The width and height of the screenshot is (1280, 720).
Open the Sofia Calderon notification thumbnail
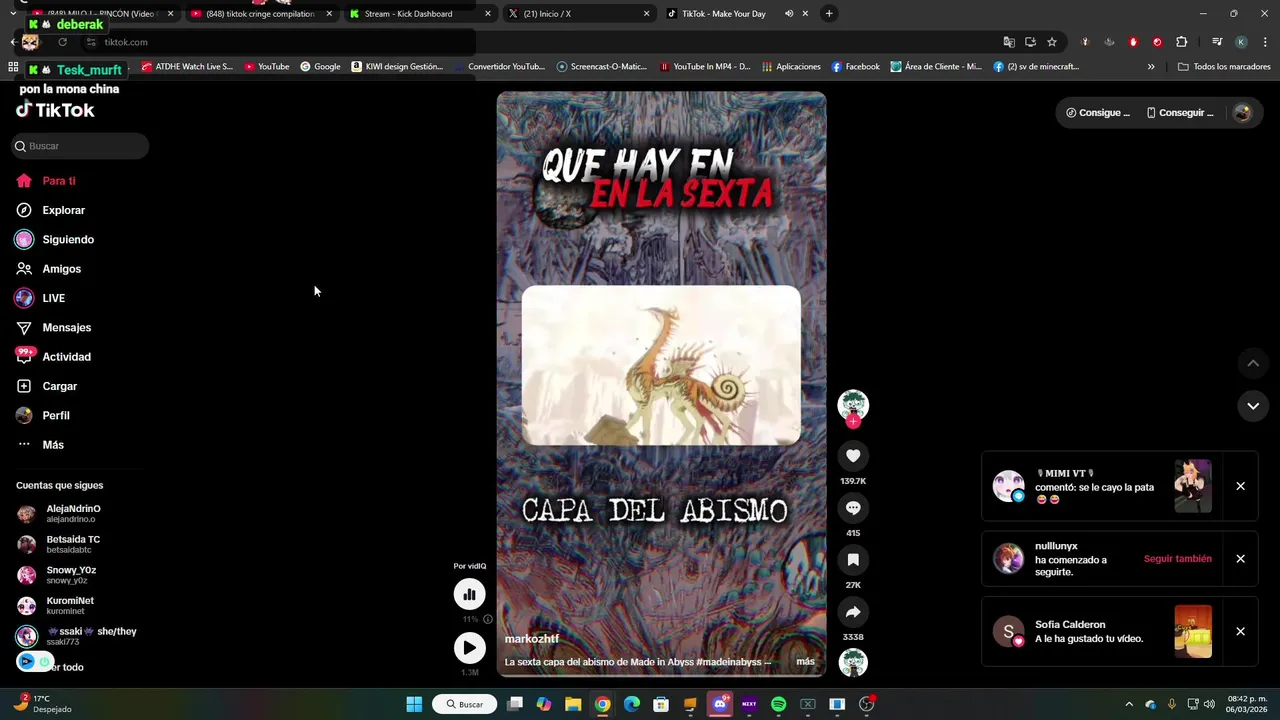tap(1193, 632)
